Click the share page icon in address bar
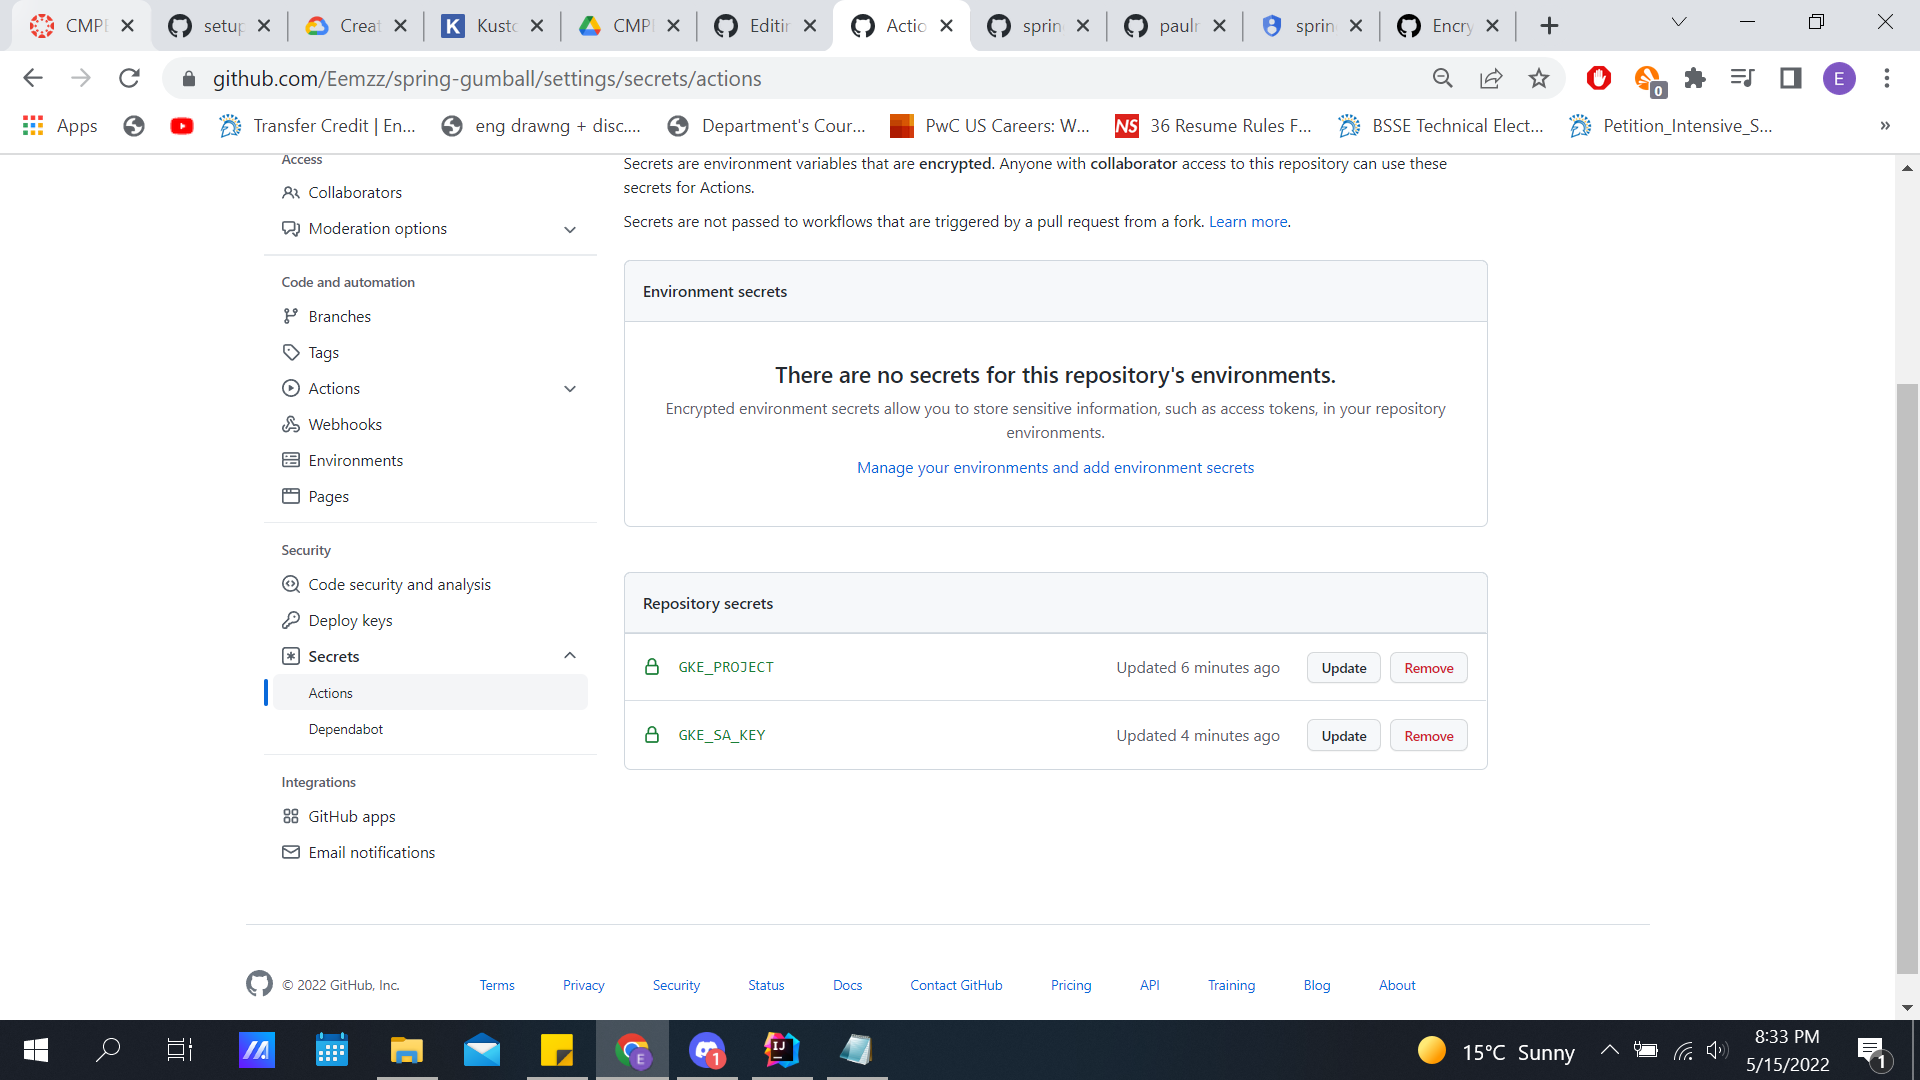The width and height of the screenshot is (1920, 1080). (x=1491, y=78)
